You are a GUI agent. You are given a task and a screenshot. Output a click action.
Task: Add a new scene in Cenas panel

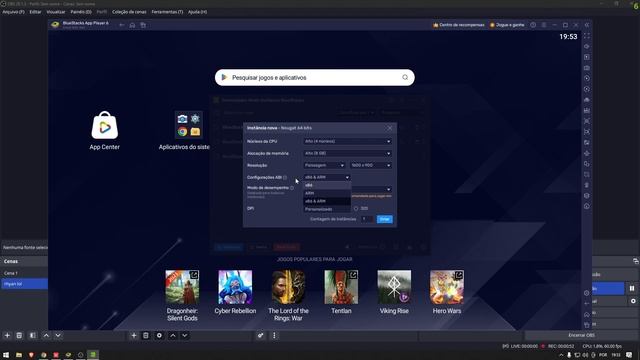point(7,336)
